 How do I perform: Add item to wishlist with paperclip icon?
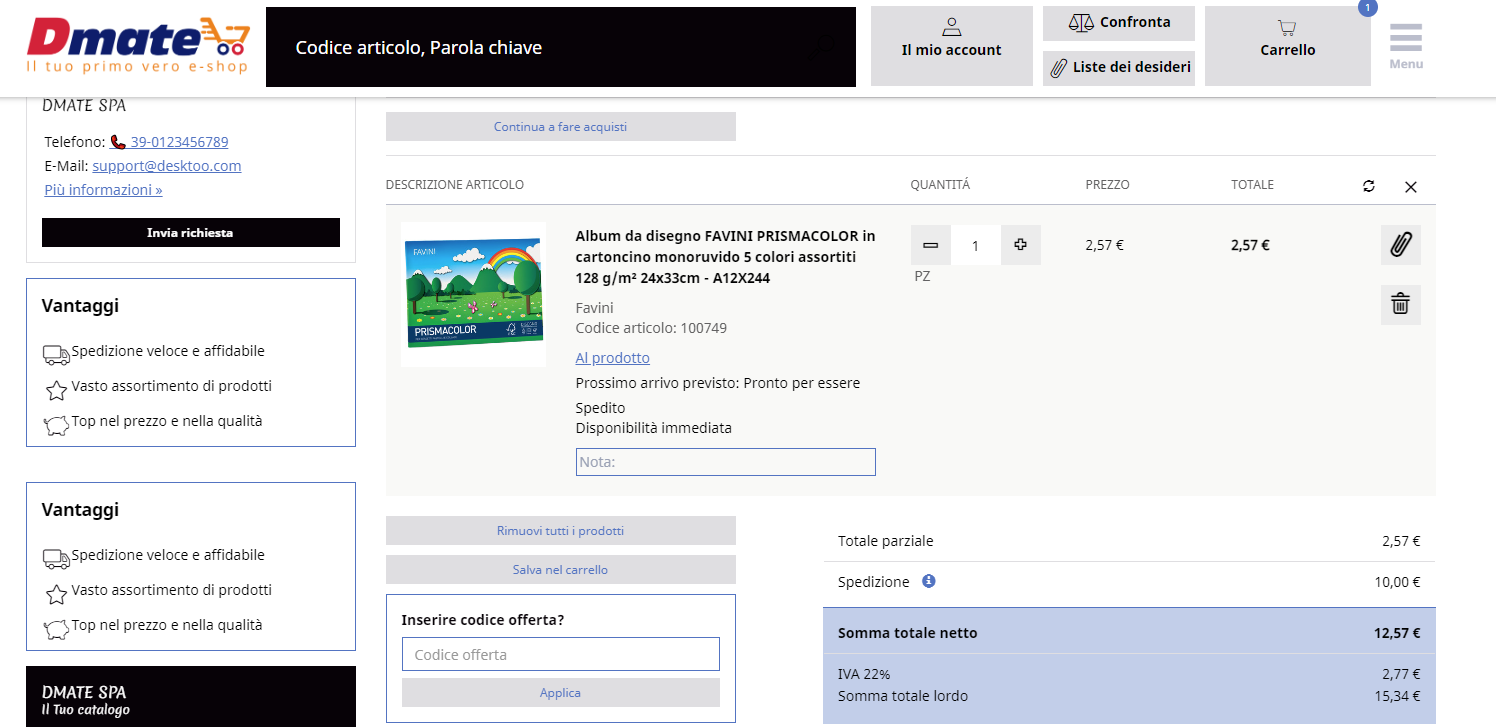click(1401, 245)
